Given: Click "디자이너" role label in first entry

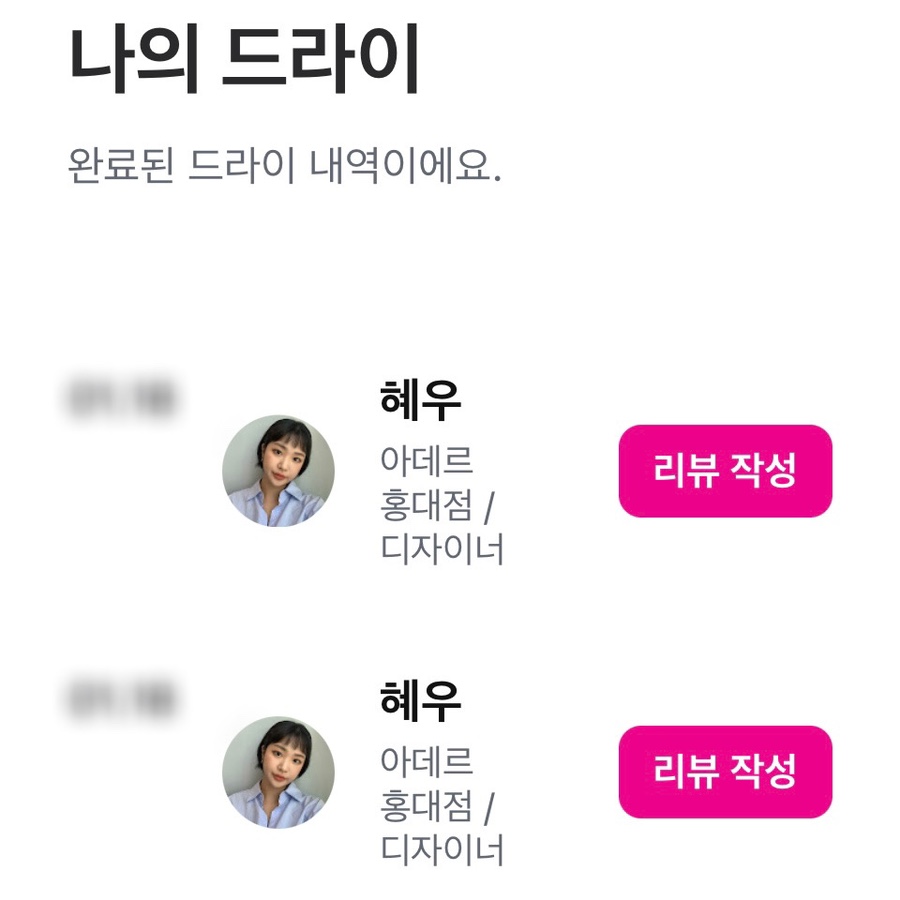Looking at the screenshot, I should pos(442,549).
